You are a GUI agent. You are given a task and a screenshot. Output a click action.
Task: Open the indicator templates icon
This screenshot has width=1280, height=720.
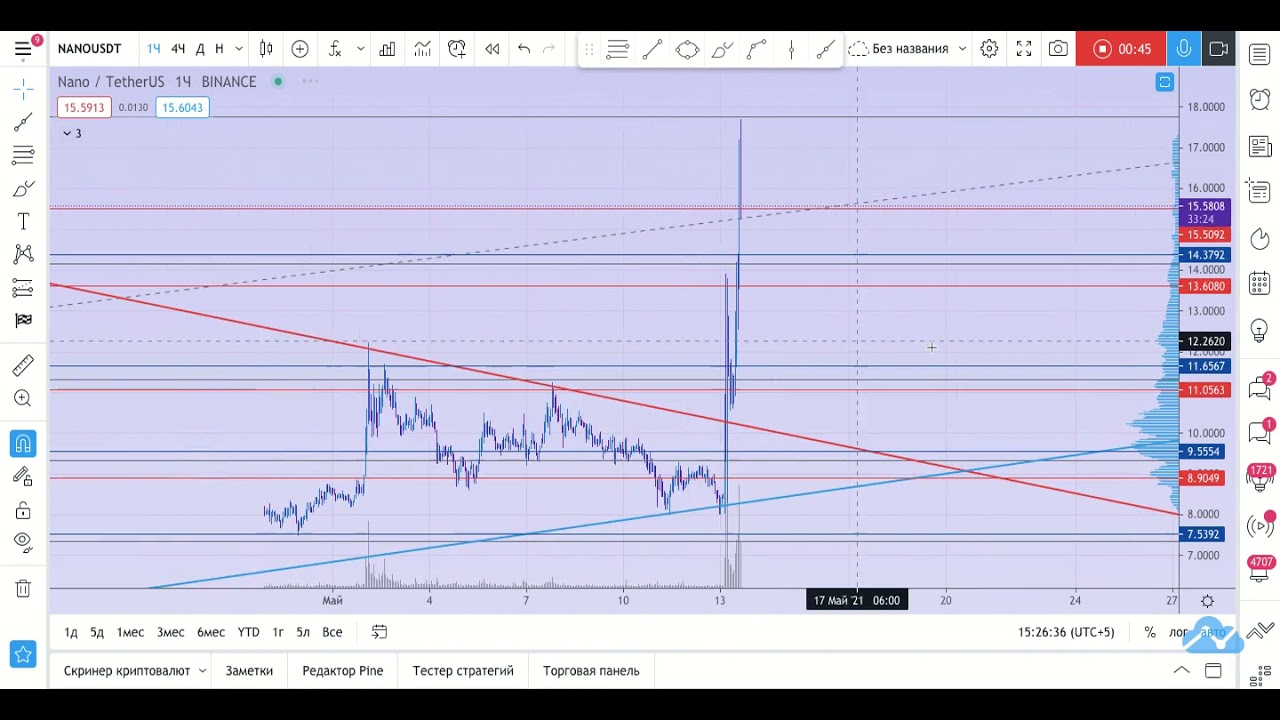422,49
